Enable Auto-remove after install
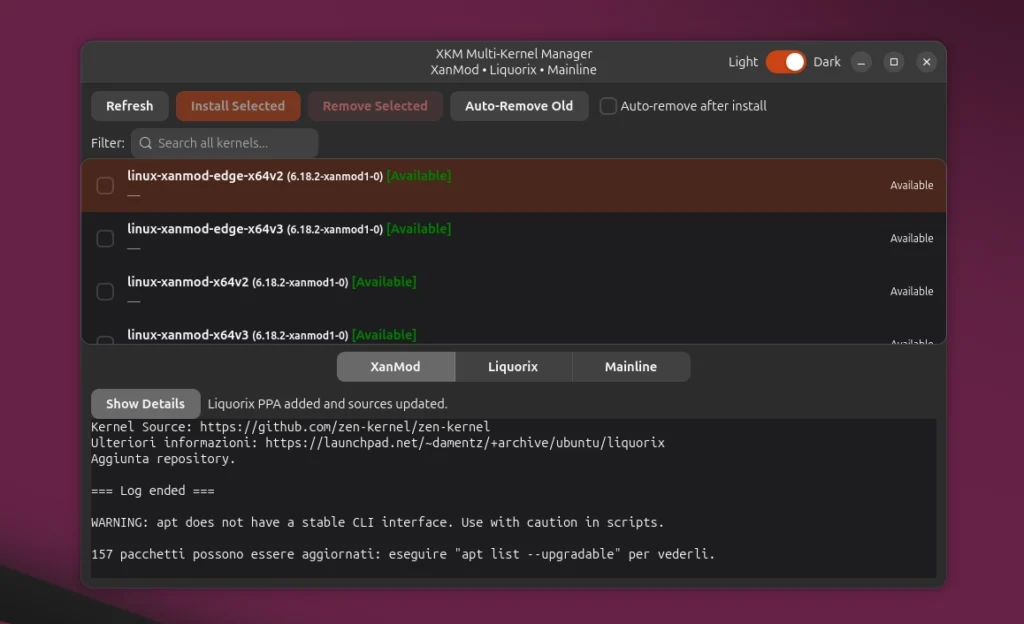Screen dimensions: 1024x624 click(x=608, y=106)
